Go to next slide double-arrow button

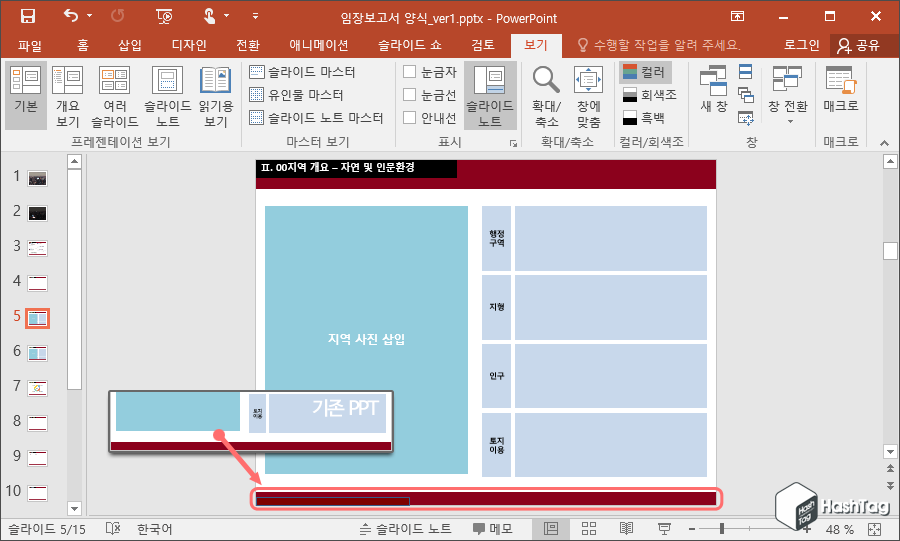click(x=890, y=485)
